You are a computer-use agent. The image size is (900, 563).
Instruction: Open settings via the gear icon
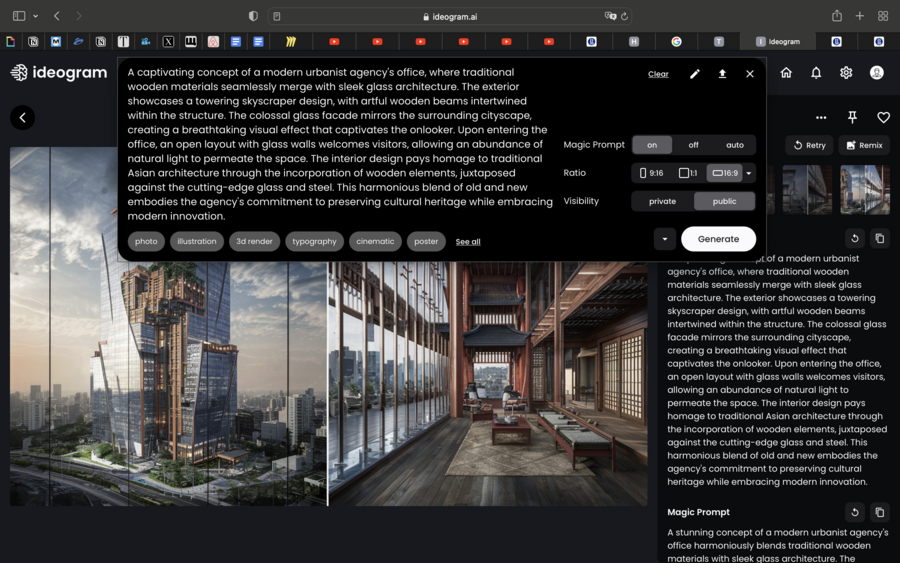[x=846, y=73]
